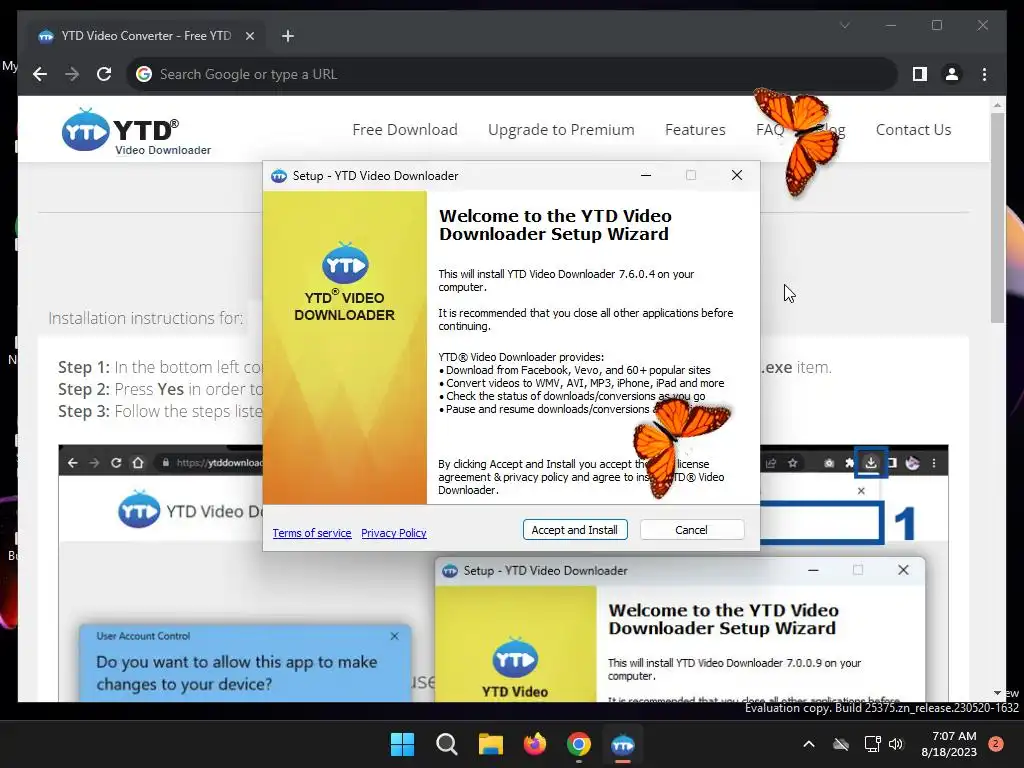Screen dimensions: 1024x768
Task: Select the YTD Video Converter tab
Action: (148, 36)
